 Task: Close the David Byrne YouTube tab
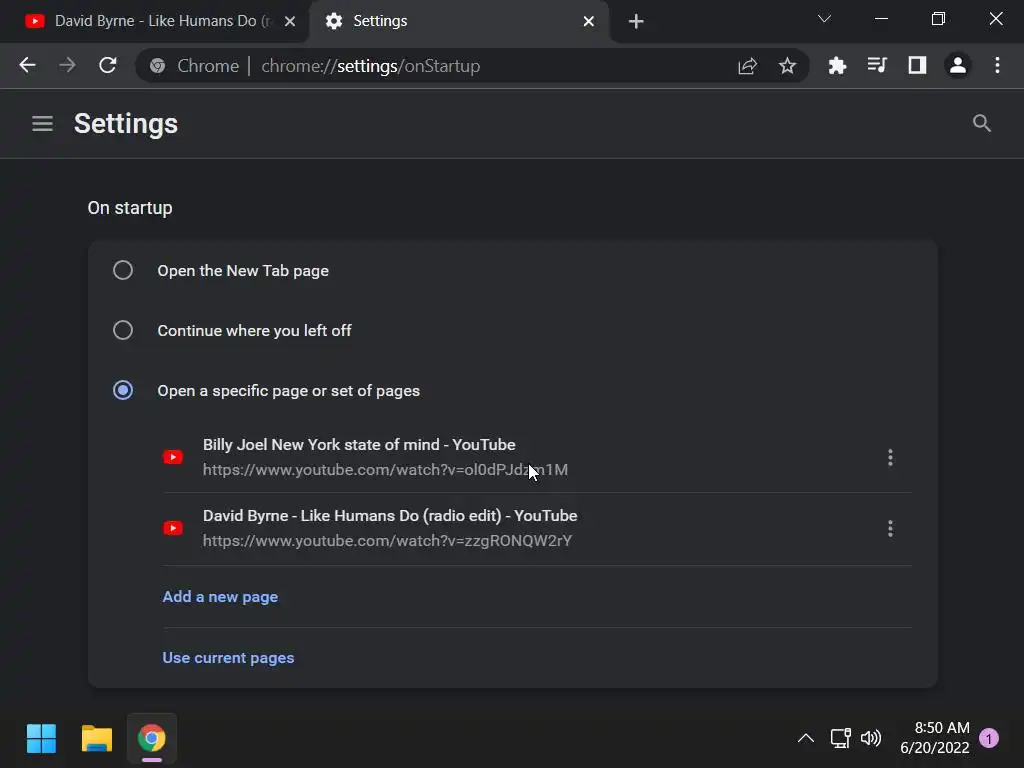click(x=290, y=22)
